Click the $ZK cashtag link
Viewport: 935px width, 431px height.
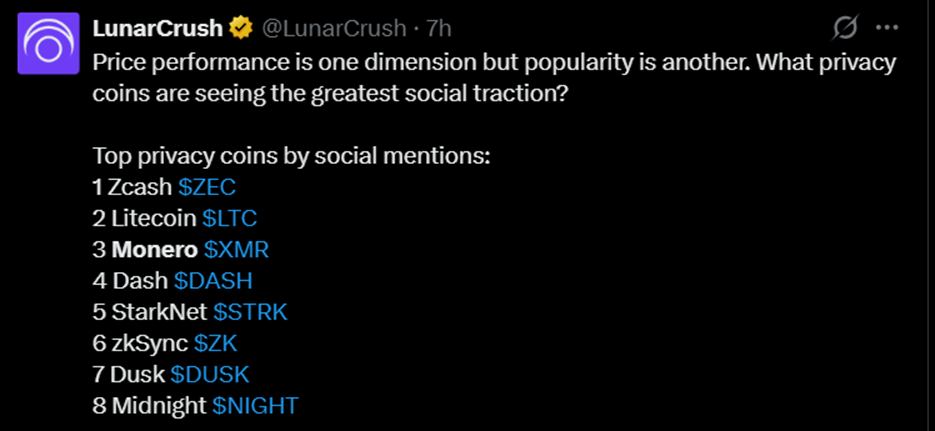click(x=215, y=342)
